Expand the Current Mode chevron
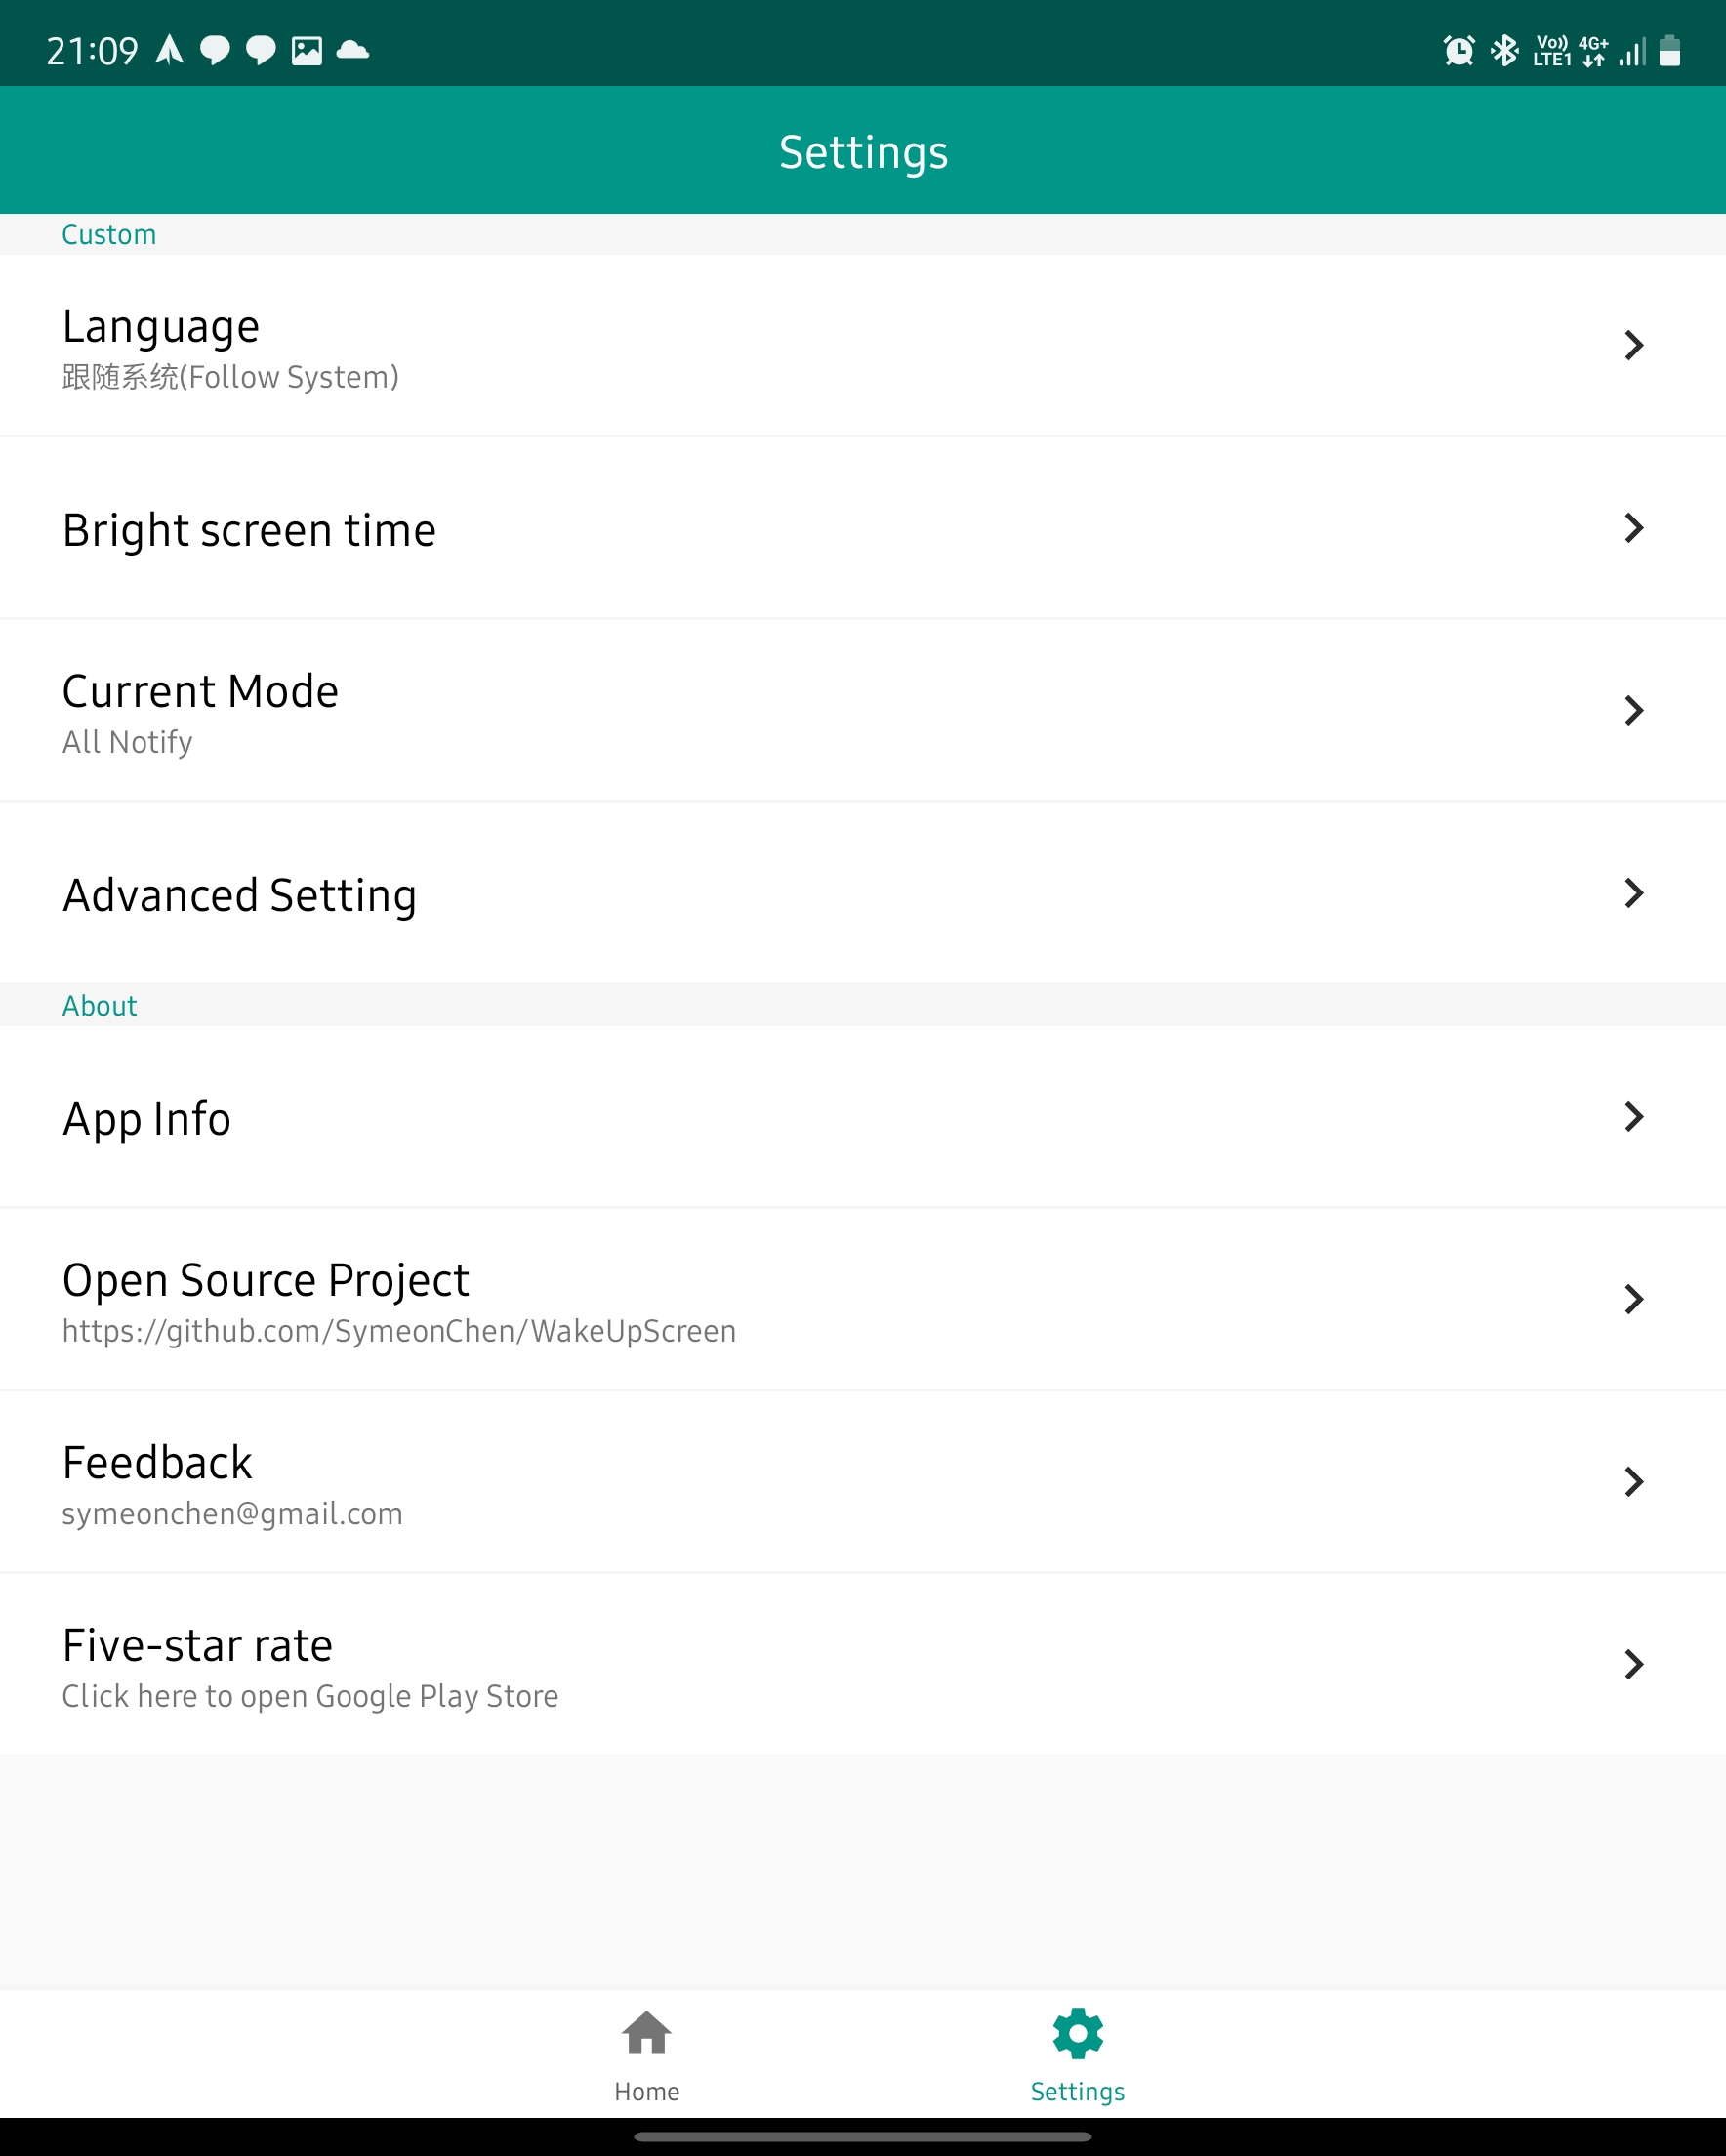Screen dimensions: 1726x2156 pyautogui.click(x=1634, y=710)
